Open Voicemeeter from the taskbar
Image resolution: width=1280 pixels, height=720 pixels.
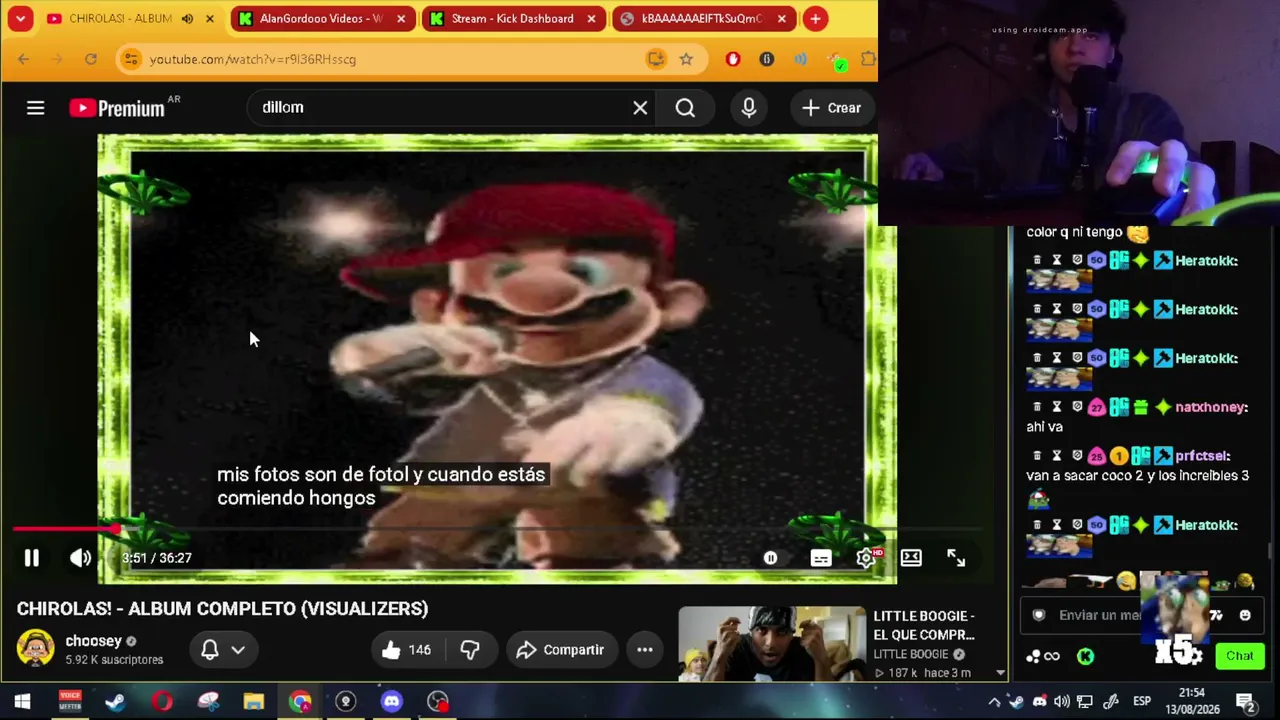click(x=69, y=701)
